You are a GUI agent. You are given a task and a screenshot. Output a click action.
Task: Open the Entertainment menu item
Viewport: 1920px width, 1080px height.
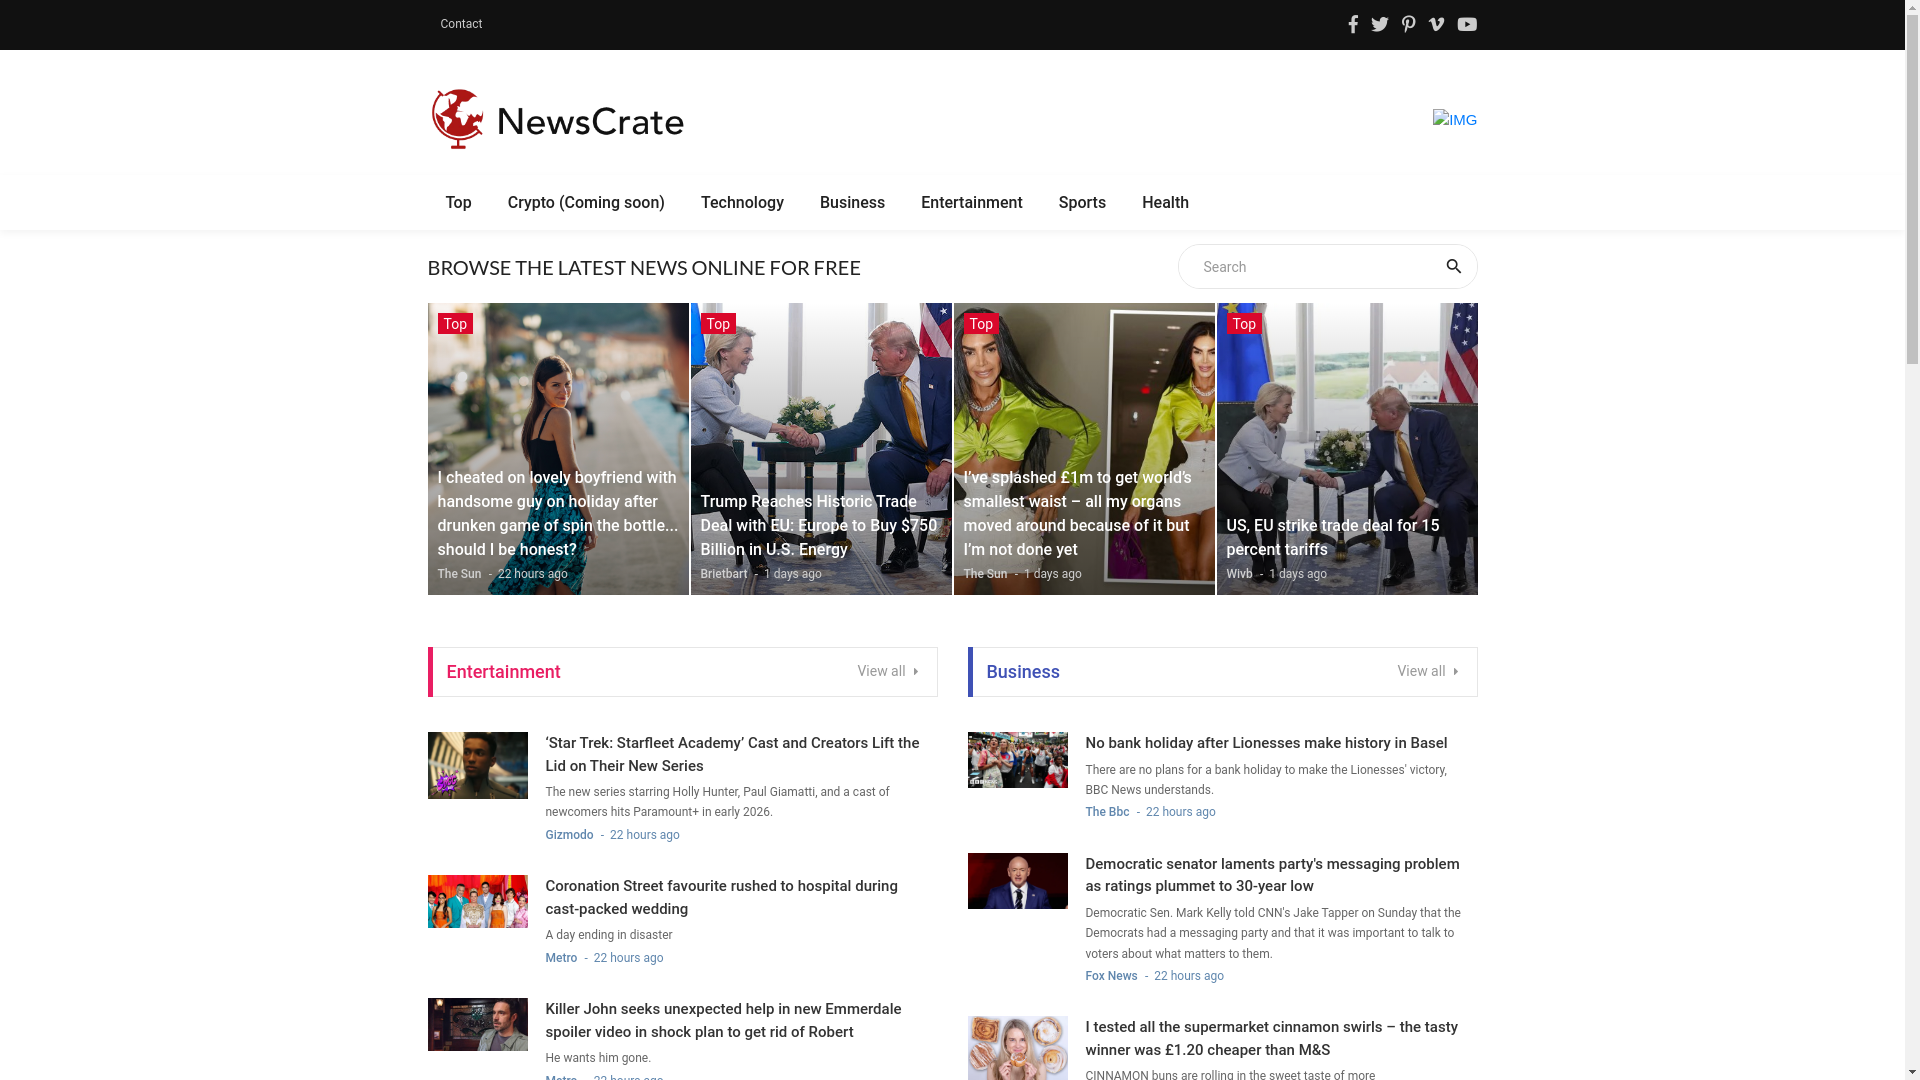point(972,202)
